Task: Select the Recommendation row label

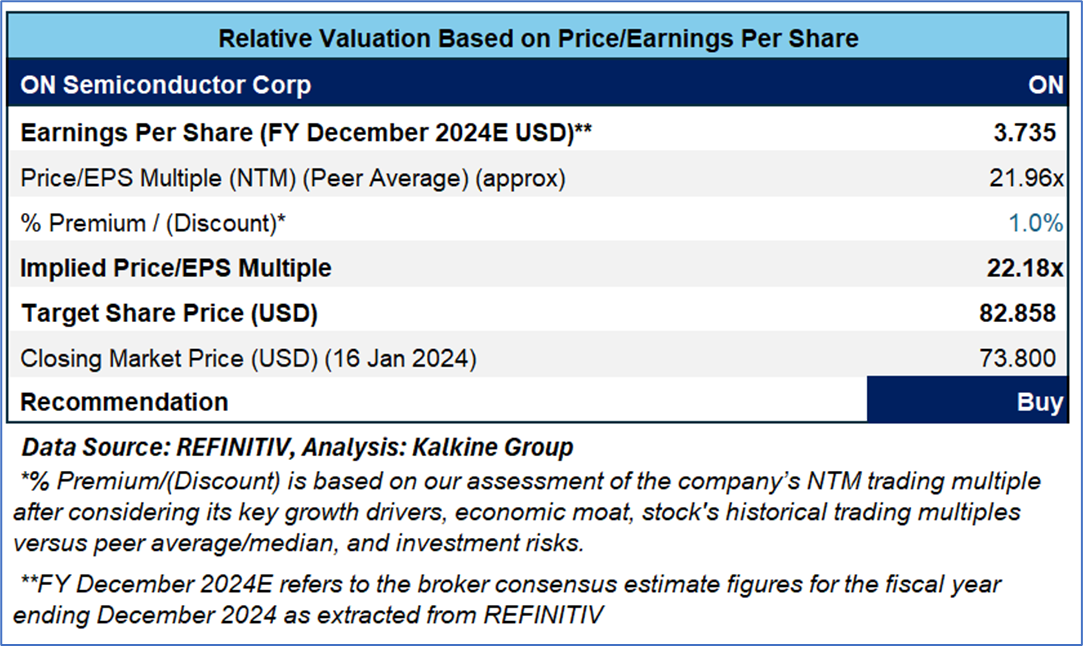Action: (124, 402)
